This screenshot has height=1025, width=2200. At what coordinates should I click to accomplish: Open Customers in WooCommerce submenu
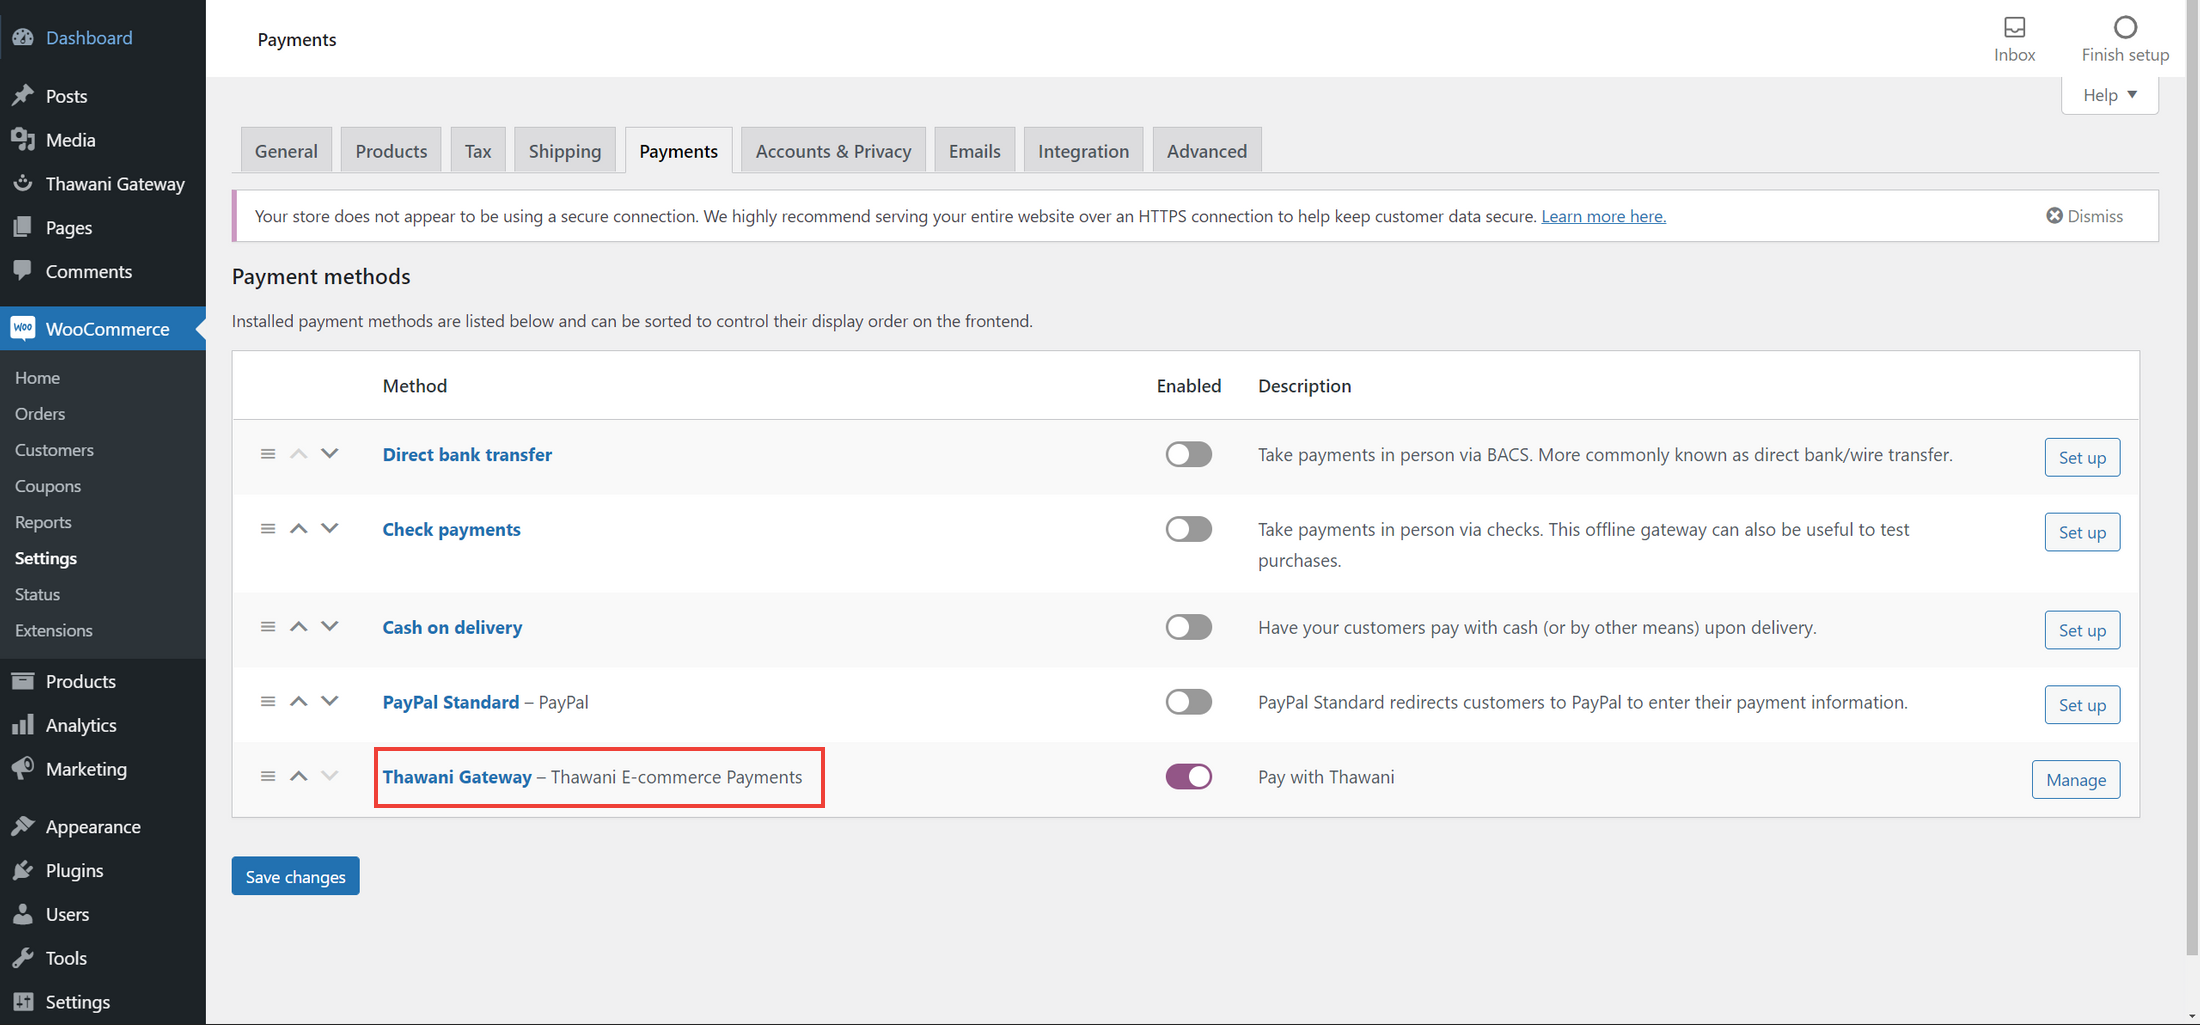[54, 450]
